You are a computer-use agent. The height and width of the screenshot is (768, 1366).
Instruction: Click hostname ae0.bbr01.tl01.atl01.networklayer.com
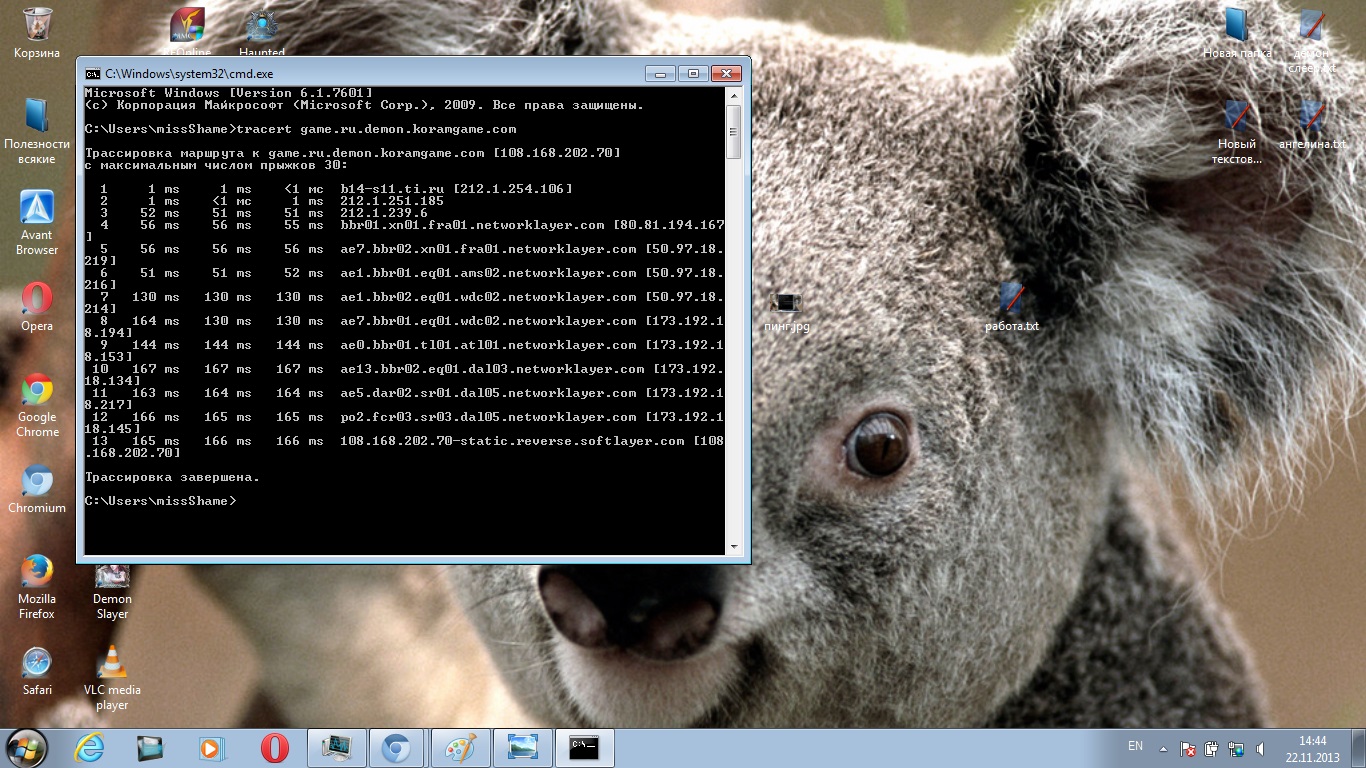coord(488,345)
